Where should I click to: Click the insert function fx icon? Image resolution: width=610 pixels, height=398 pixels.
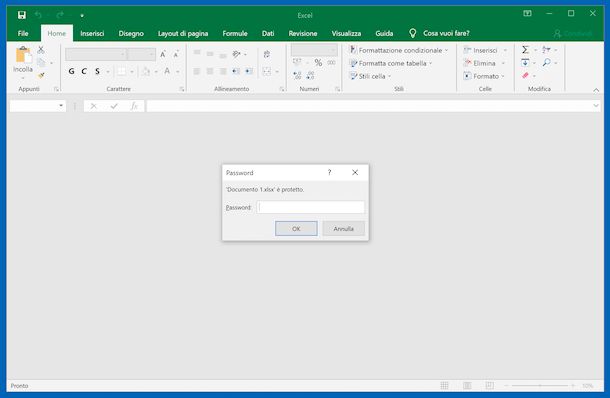coord(134,106)
